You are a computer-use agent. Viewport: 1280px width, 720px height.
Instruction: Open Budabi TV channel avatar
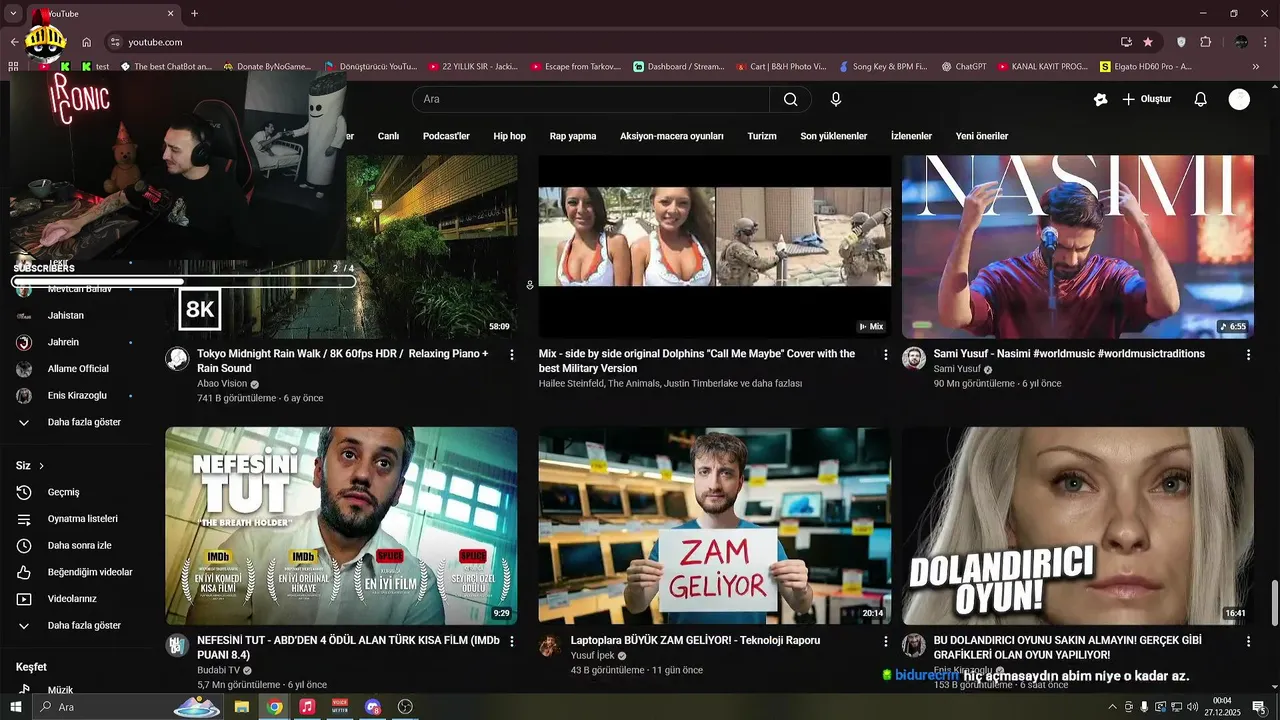(x=177, y=646)
